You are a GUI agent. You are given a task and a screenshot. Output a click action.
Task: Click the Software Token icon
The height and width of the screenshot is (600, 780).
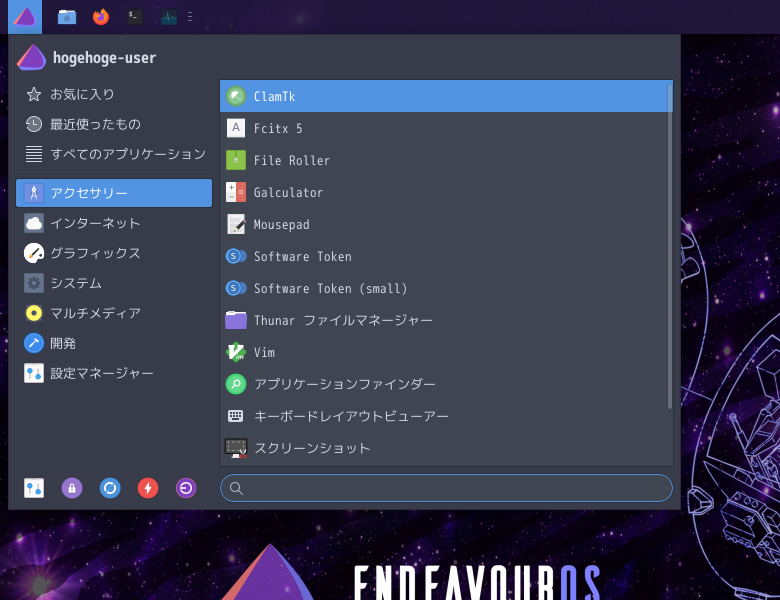[x=236, y=256]
